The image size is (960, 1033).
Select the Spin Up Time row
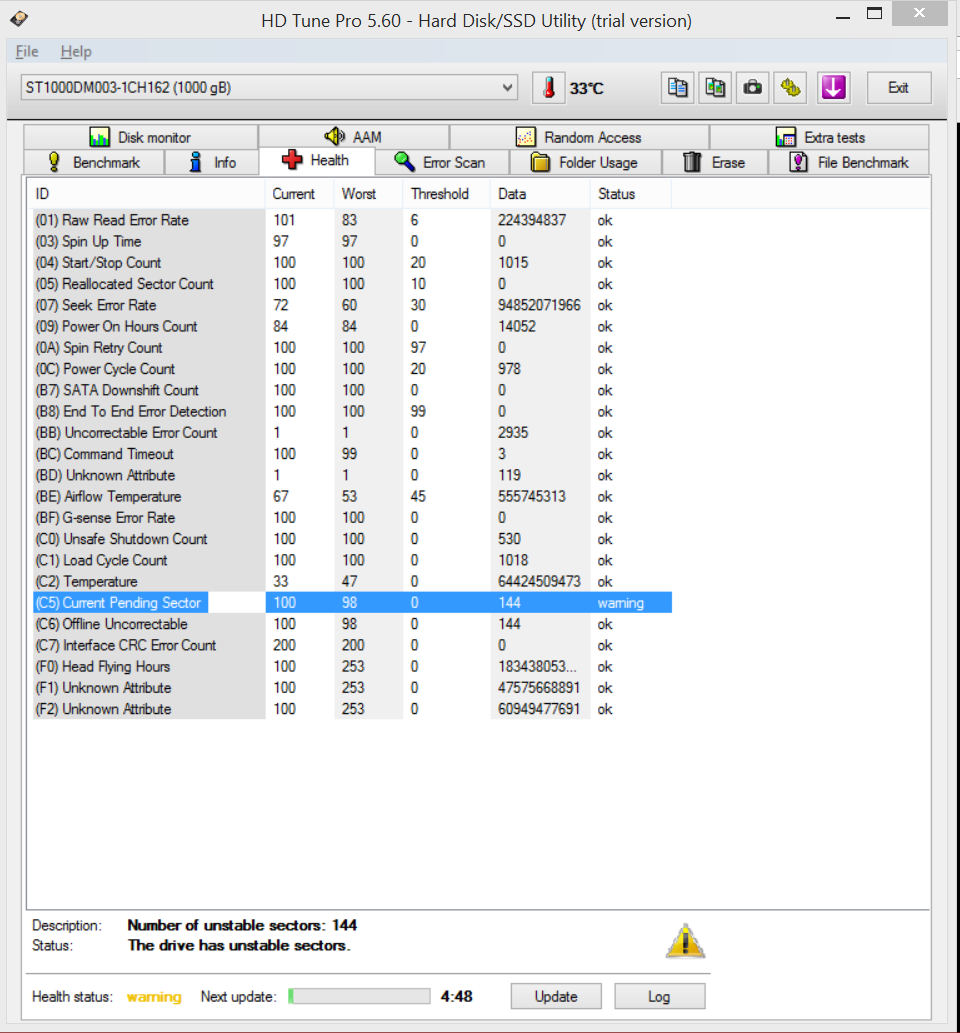click(353, 241)
